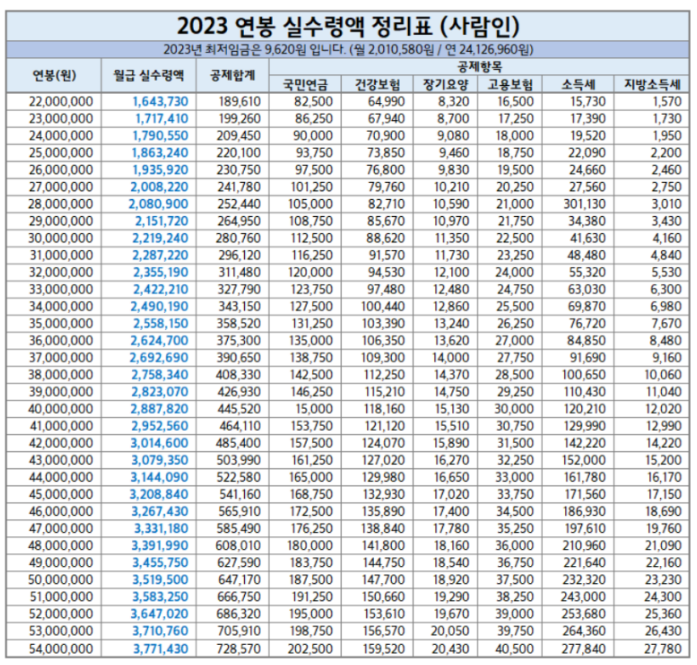Click take-home value '3,647,020'
Screen dimensions: 697x665
pos(159,614)
